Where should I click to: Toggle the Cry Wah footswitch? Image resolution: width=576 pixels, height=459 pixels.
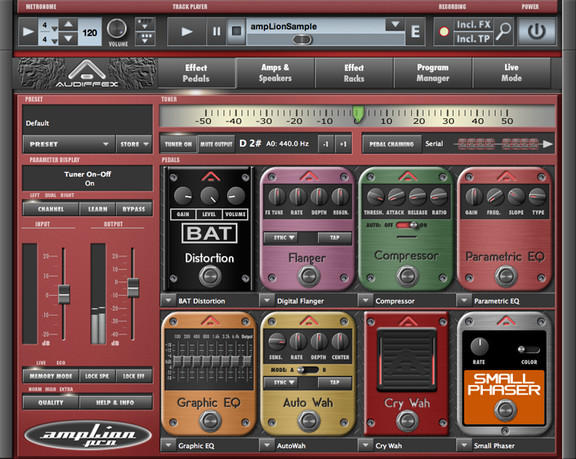(407, 421)
